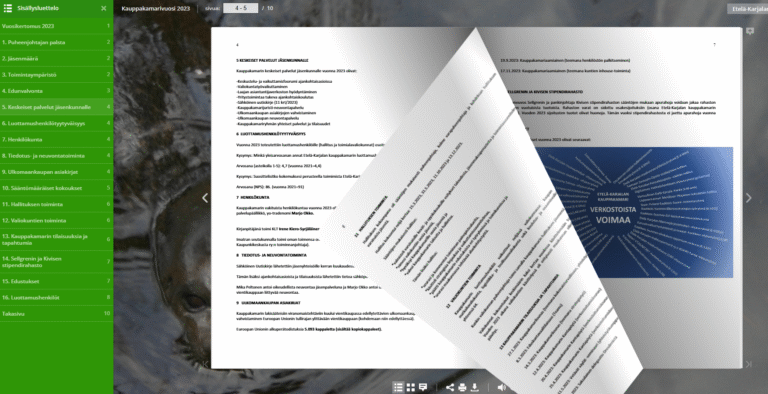Viewport: 768px width, 394px height.
Task: Open 1. Puheenjohtajan palsta
Action: tap(57, 42)
